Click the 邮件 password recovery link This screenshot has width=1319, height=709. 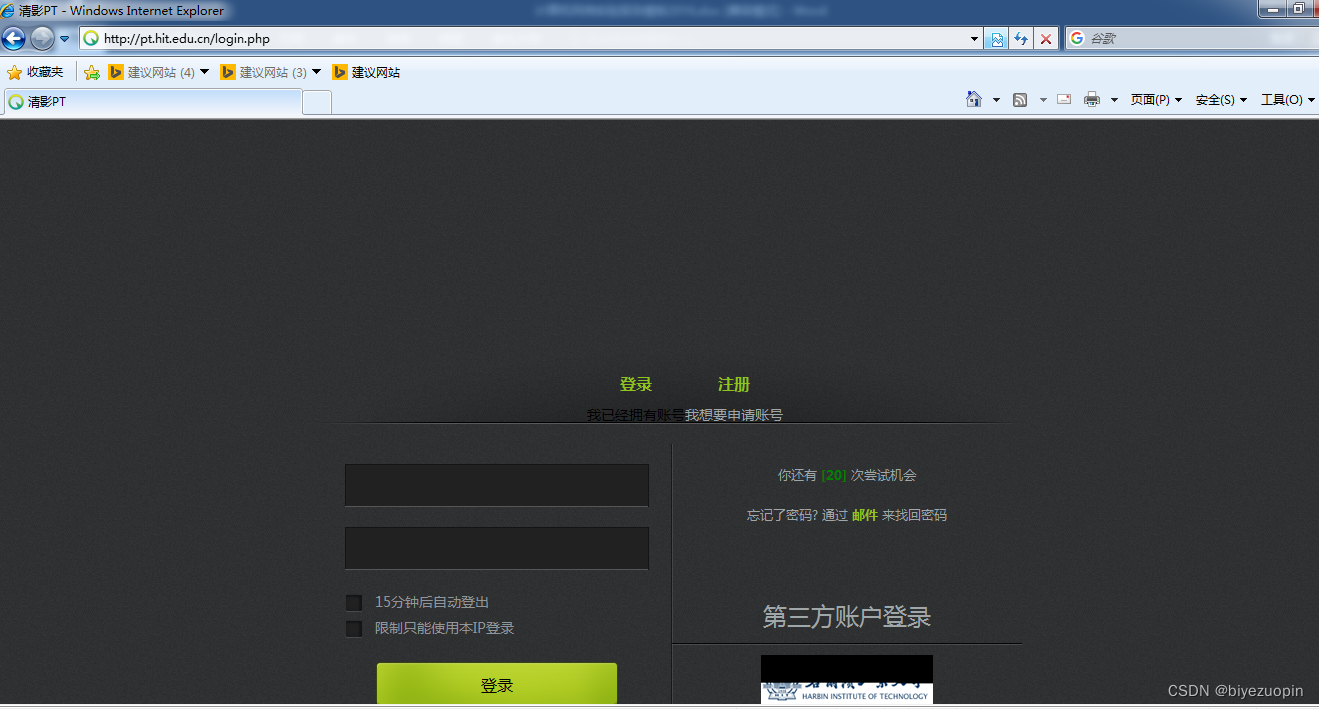866,514
